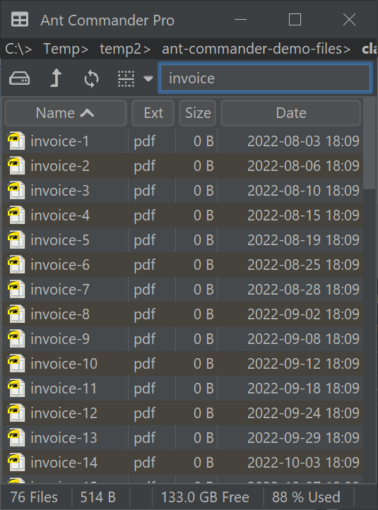Focus the invoice filter text field
This screenshot has width=378, height=510.
click(265, 78)
